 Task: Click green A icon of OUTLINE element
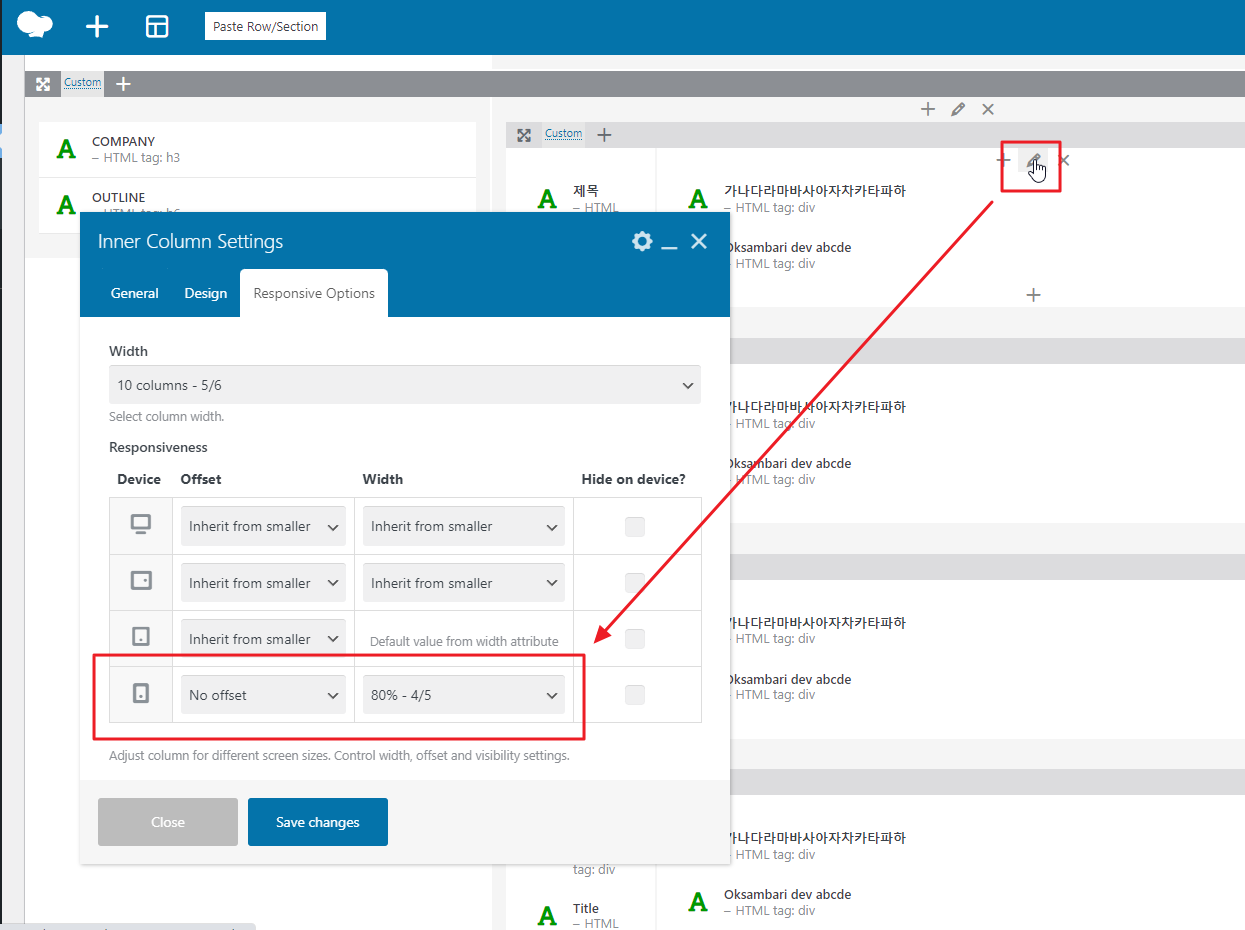(x=66, y=205)
